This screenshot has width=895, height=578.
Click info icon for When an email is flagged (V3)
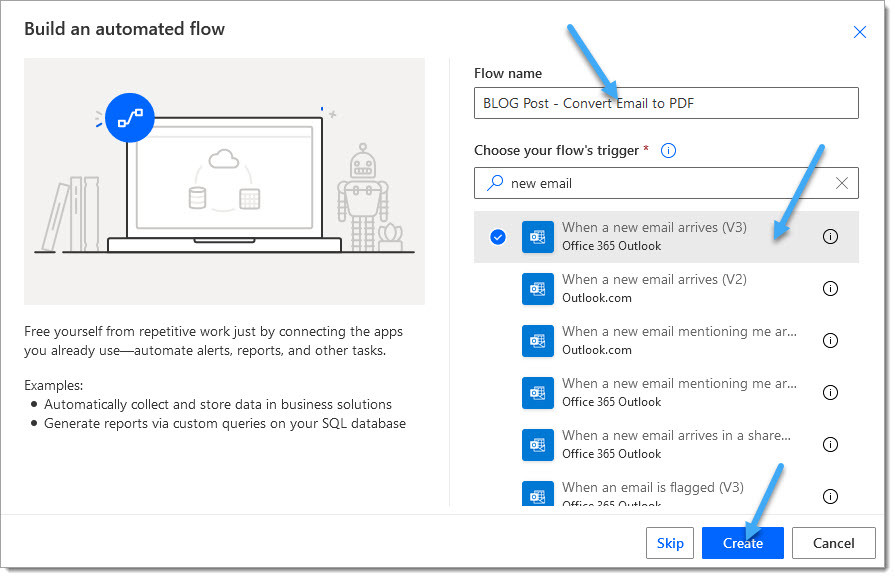click(x=830, y=496)
